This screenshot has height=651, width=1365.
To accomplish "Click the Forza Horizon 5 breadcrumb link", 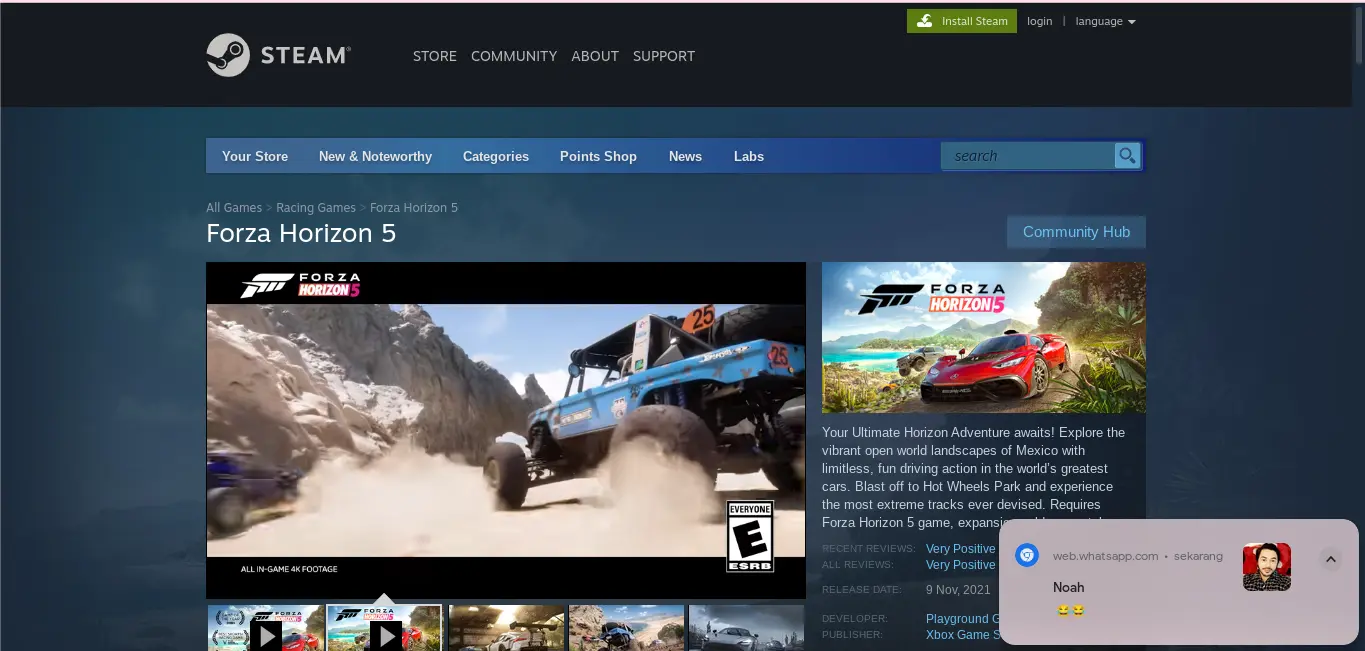I will 414,208.
